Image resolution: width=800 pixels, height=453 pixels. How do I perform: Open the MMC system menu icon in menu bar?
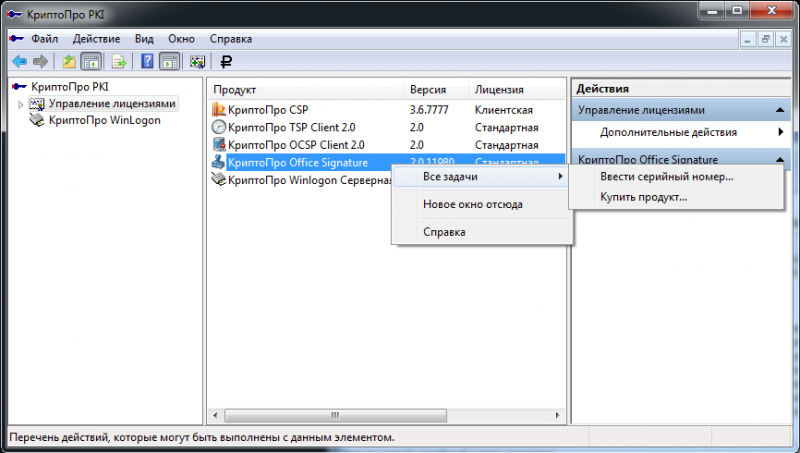17,39
